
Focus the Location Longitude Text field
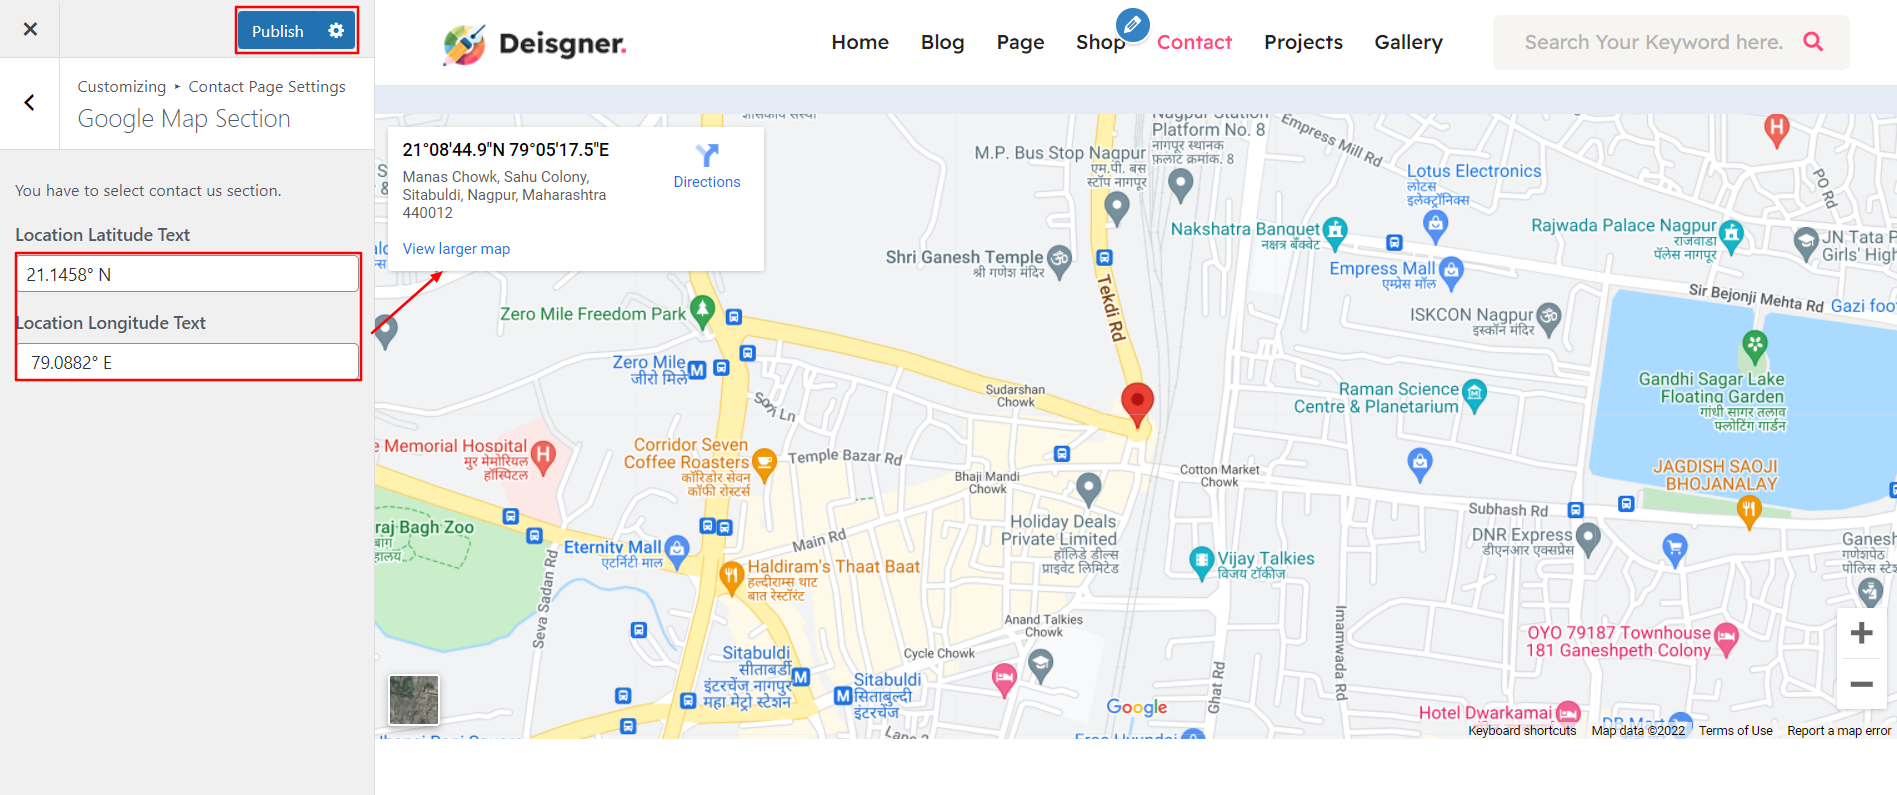188,362
